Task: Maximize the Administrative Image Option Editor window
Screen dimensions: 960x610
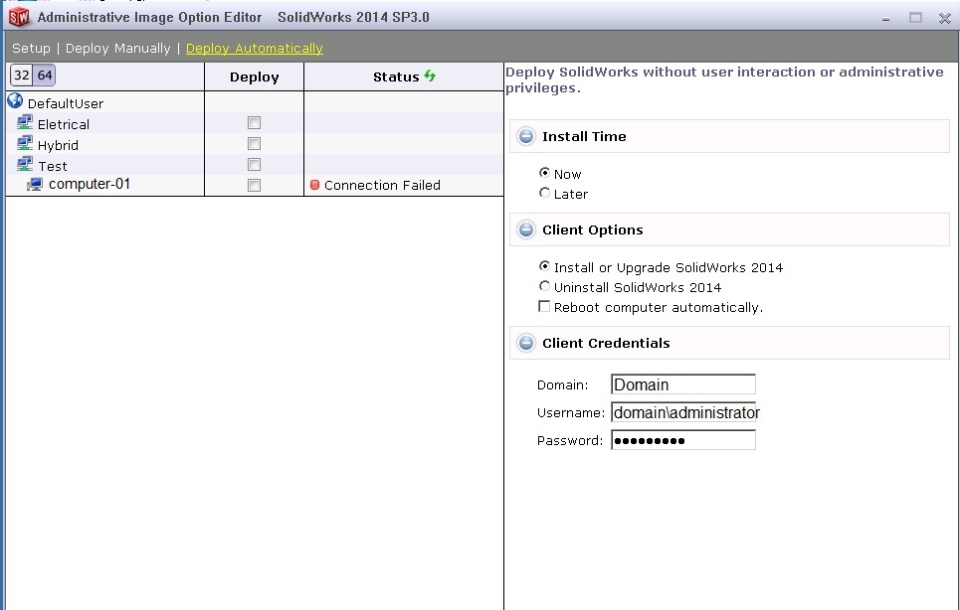Action: point(915,18)
